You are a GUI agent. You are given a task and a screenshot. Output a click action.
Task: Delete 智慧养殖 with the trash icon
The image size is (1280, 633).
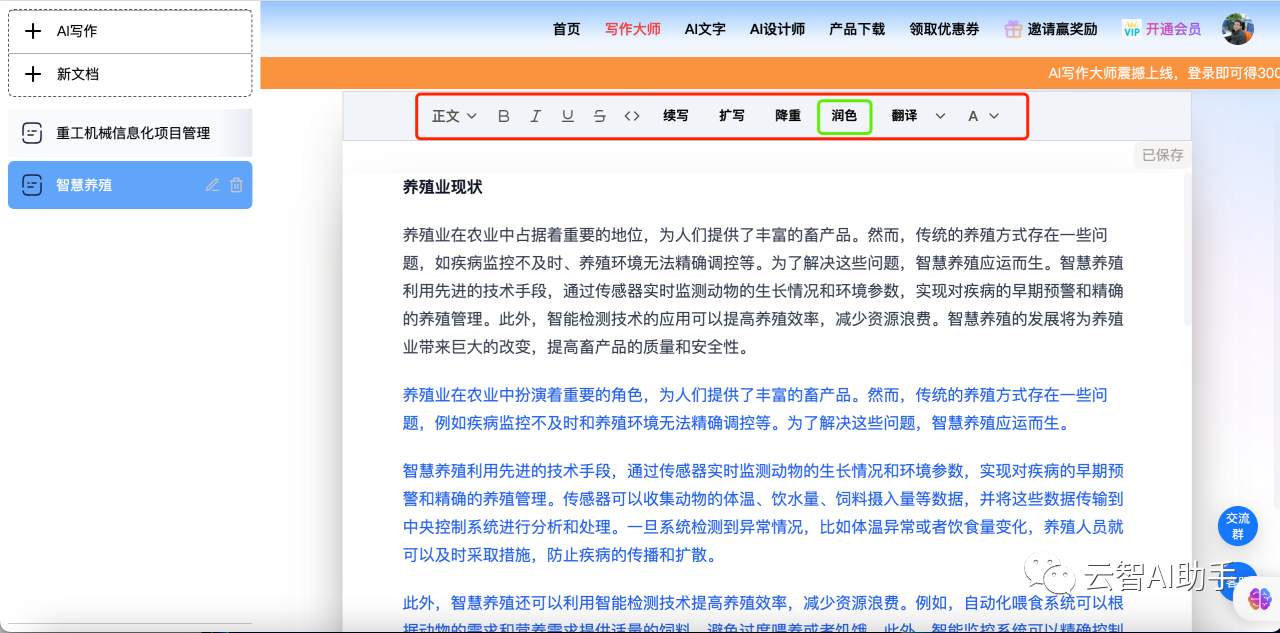237,184
